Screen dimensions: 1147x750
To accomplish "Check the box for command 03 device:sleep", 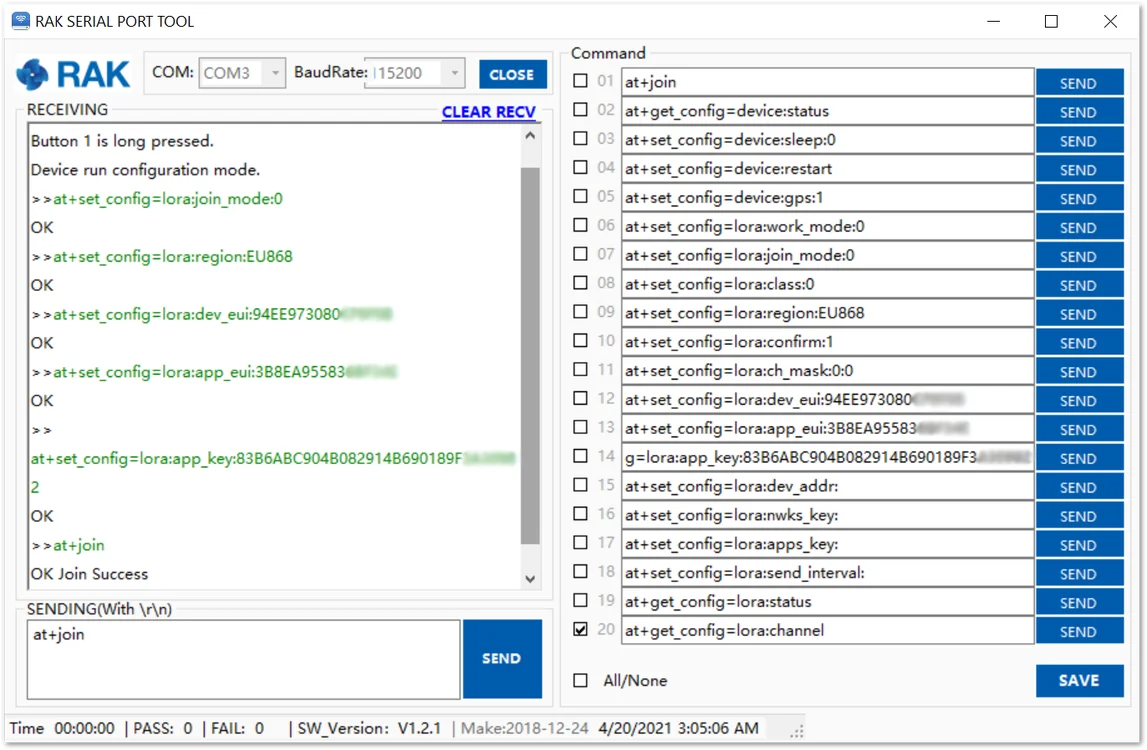I will click(581, 138).
